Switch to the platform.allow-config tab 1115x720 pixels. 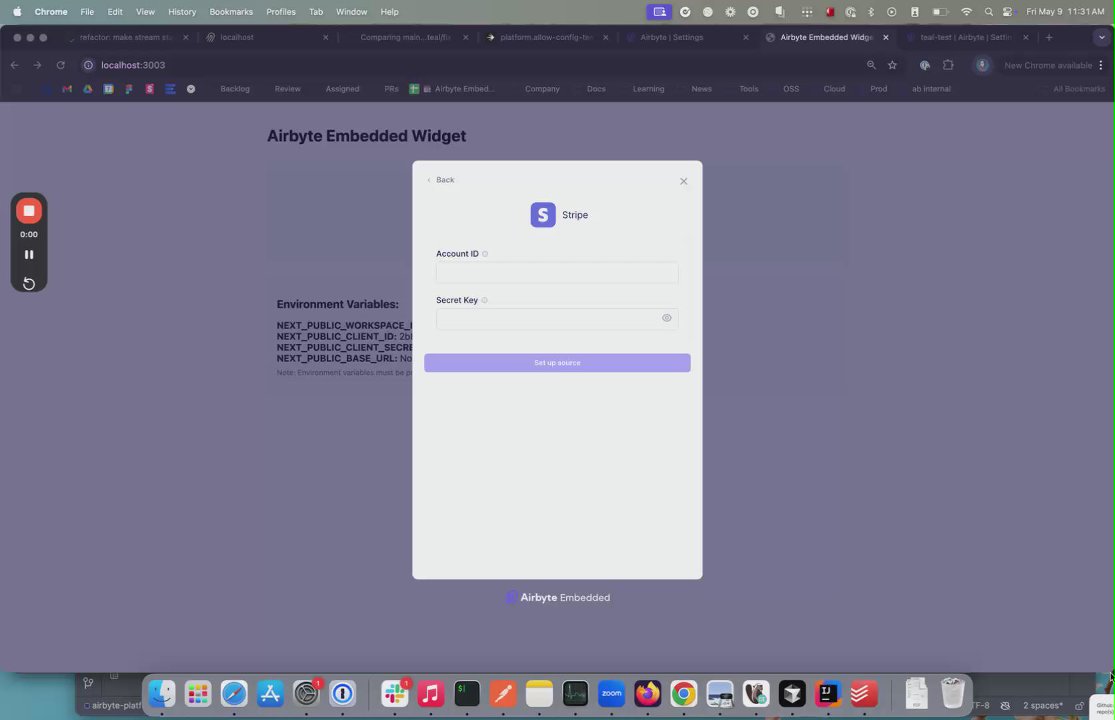pos(546,37)
